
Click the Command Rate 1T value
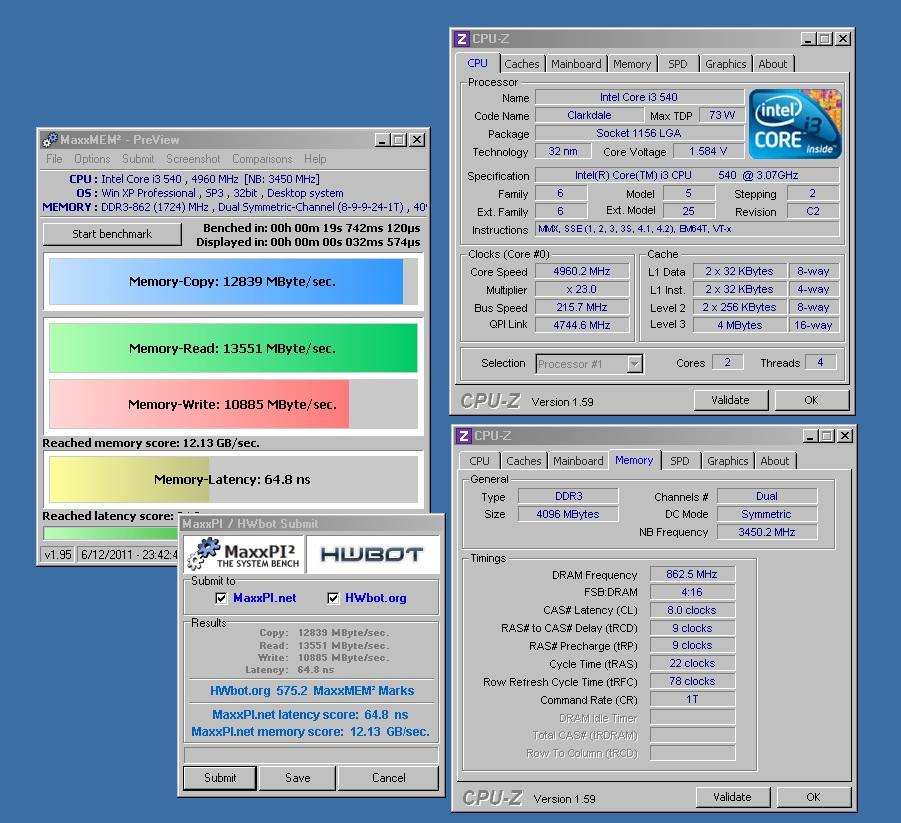692,699
